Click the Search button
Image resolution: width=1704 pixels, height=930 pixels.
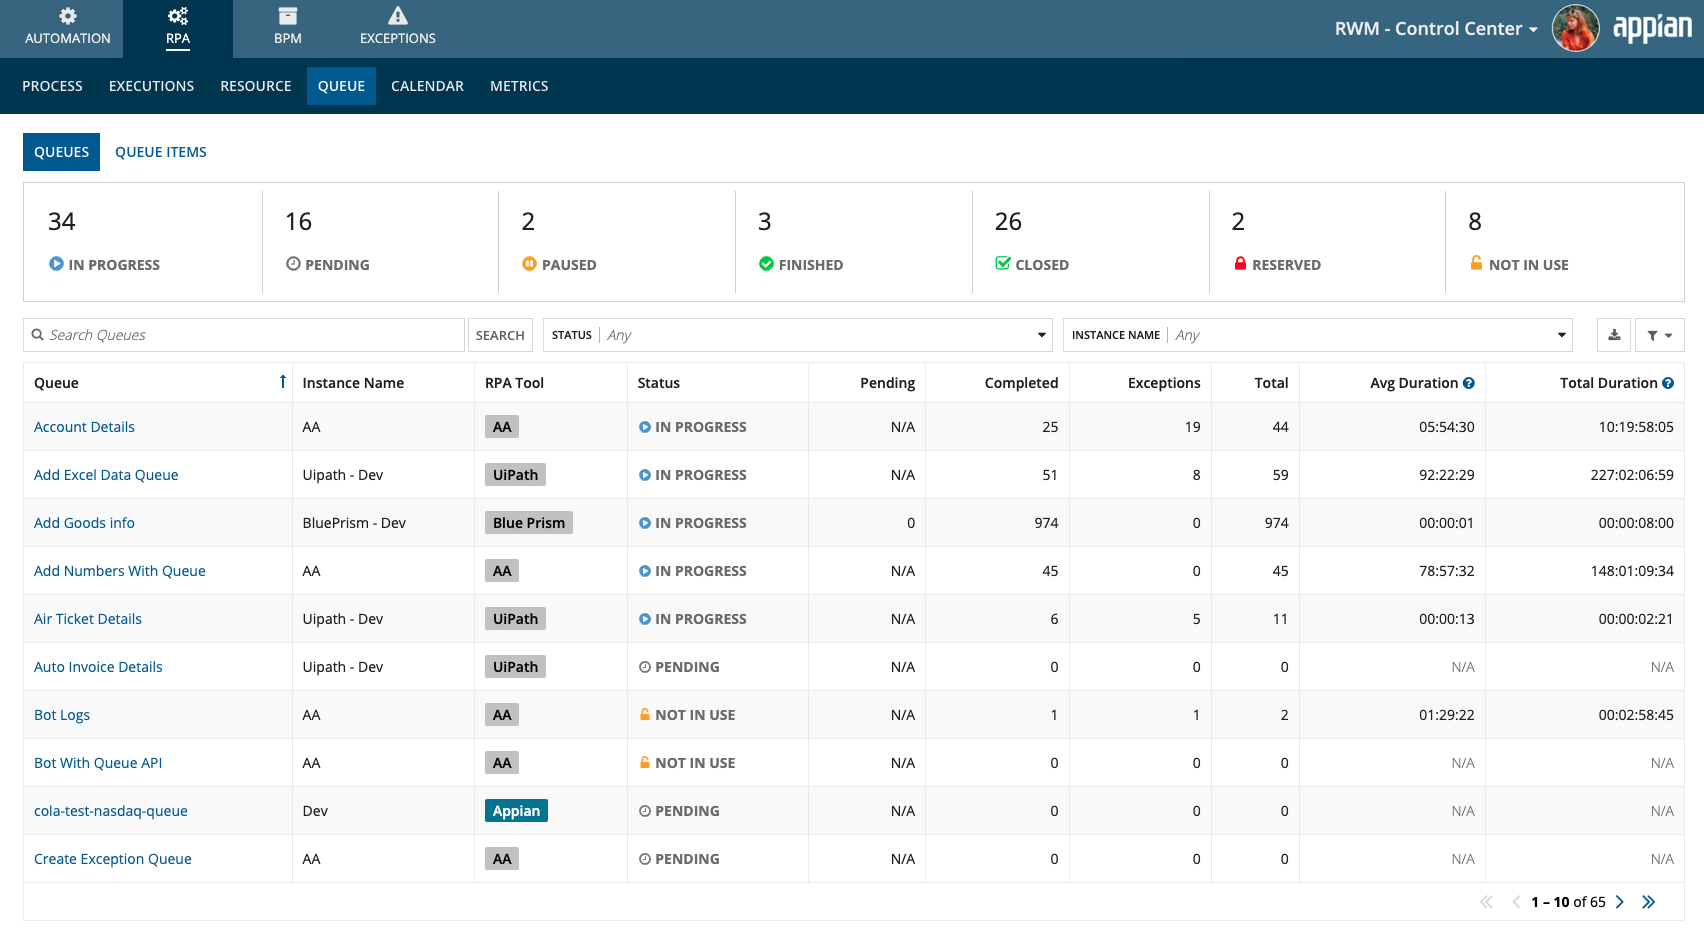[500, 335]
